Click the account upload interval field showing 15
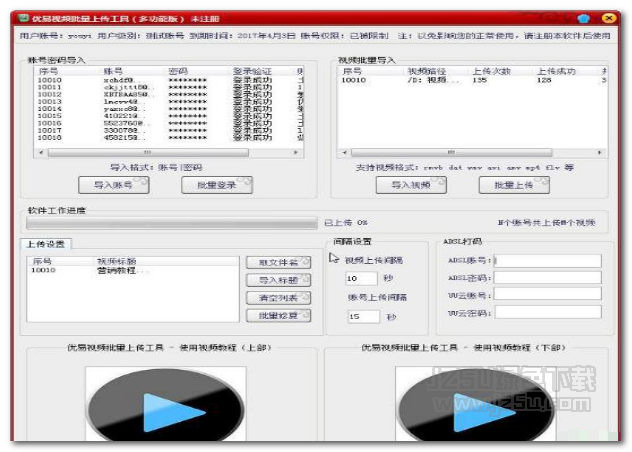This screenshot has width=632, height=452. click(x=363, y=317)
